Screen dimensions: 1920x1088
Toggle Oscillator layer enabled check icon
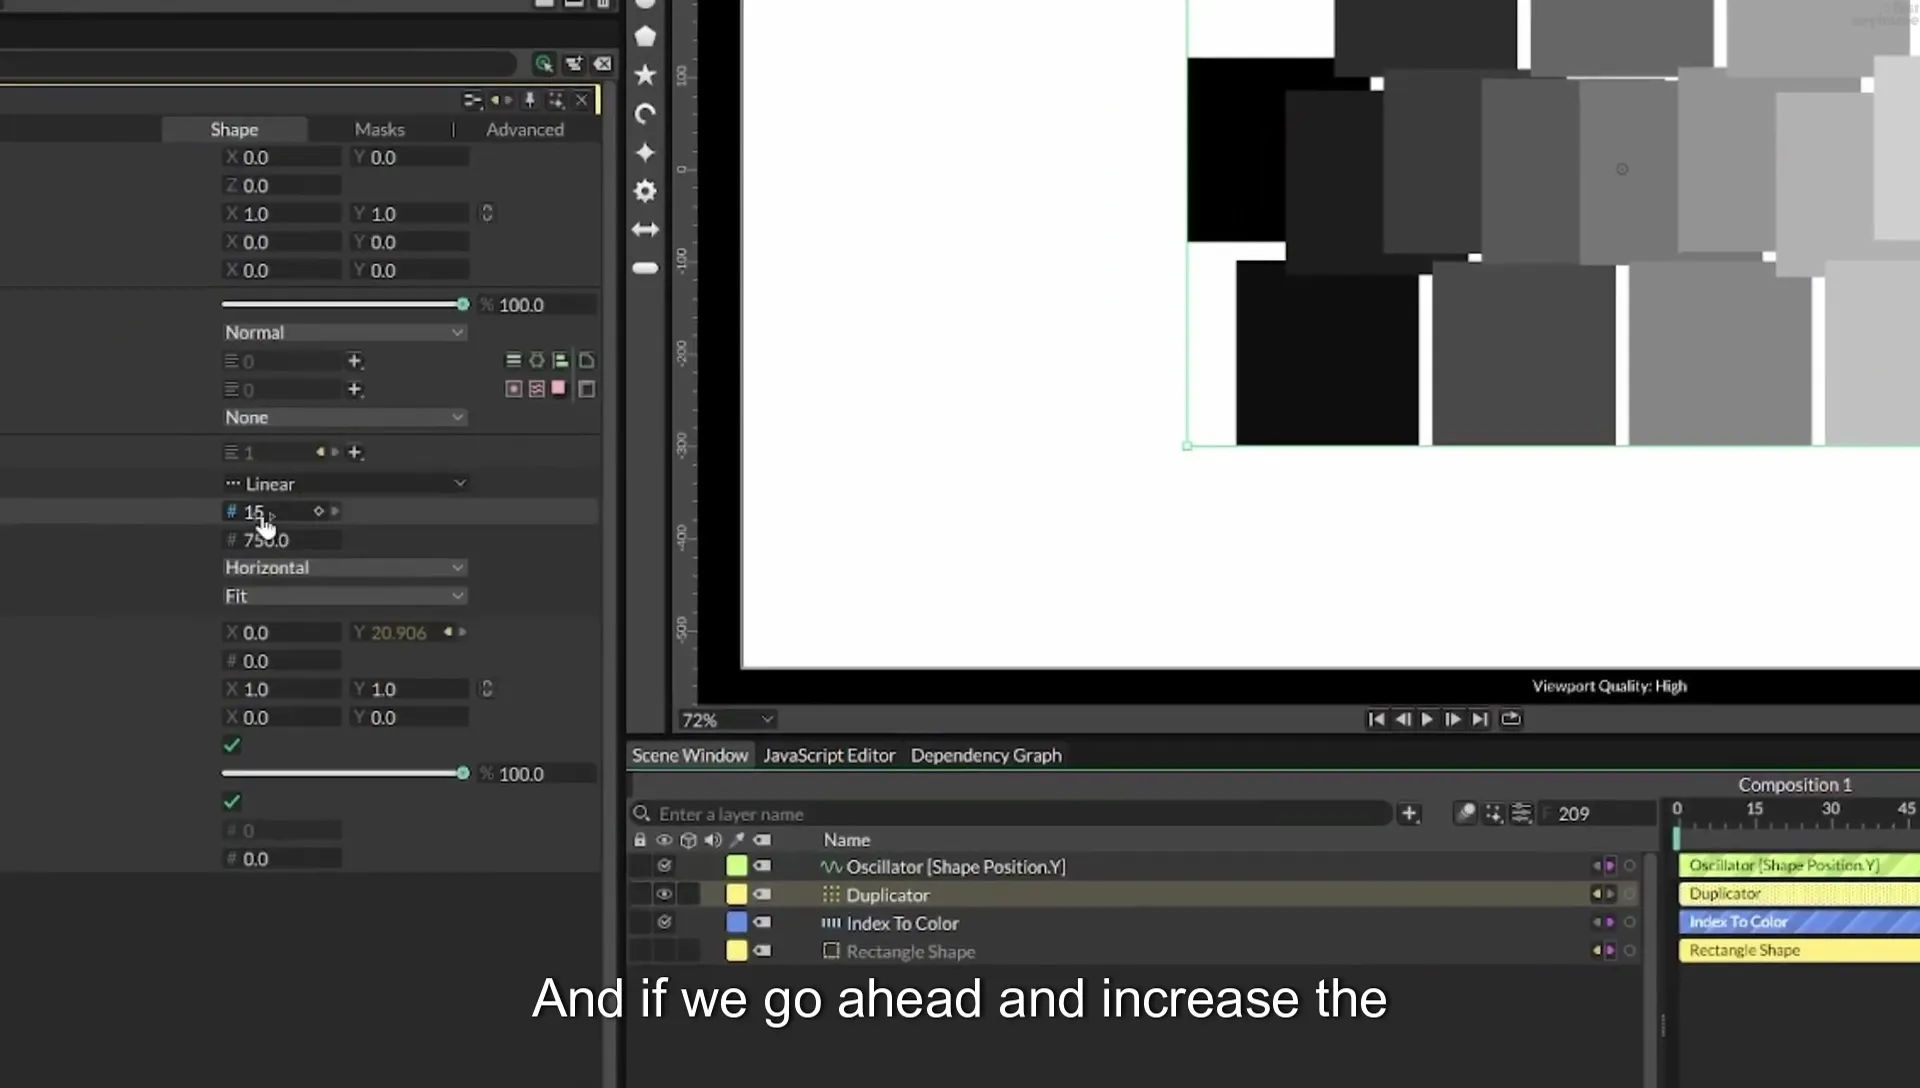pos(664,866)
